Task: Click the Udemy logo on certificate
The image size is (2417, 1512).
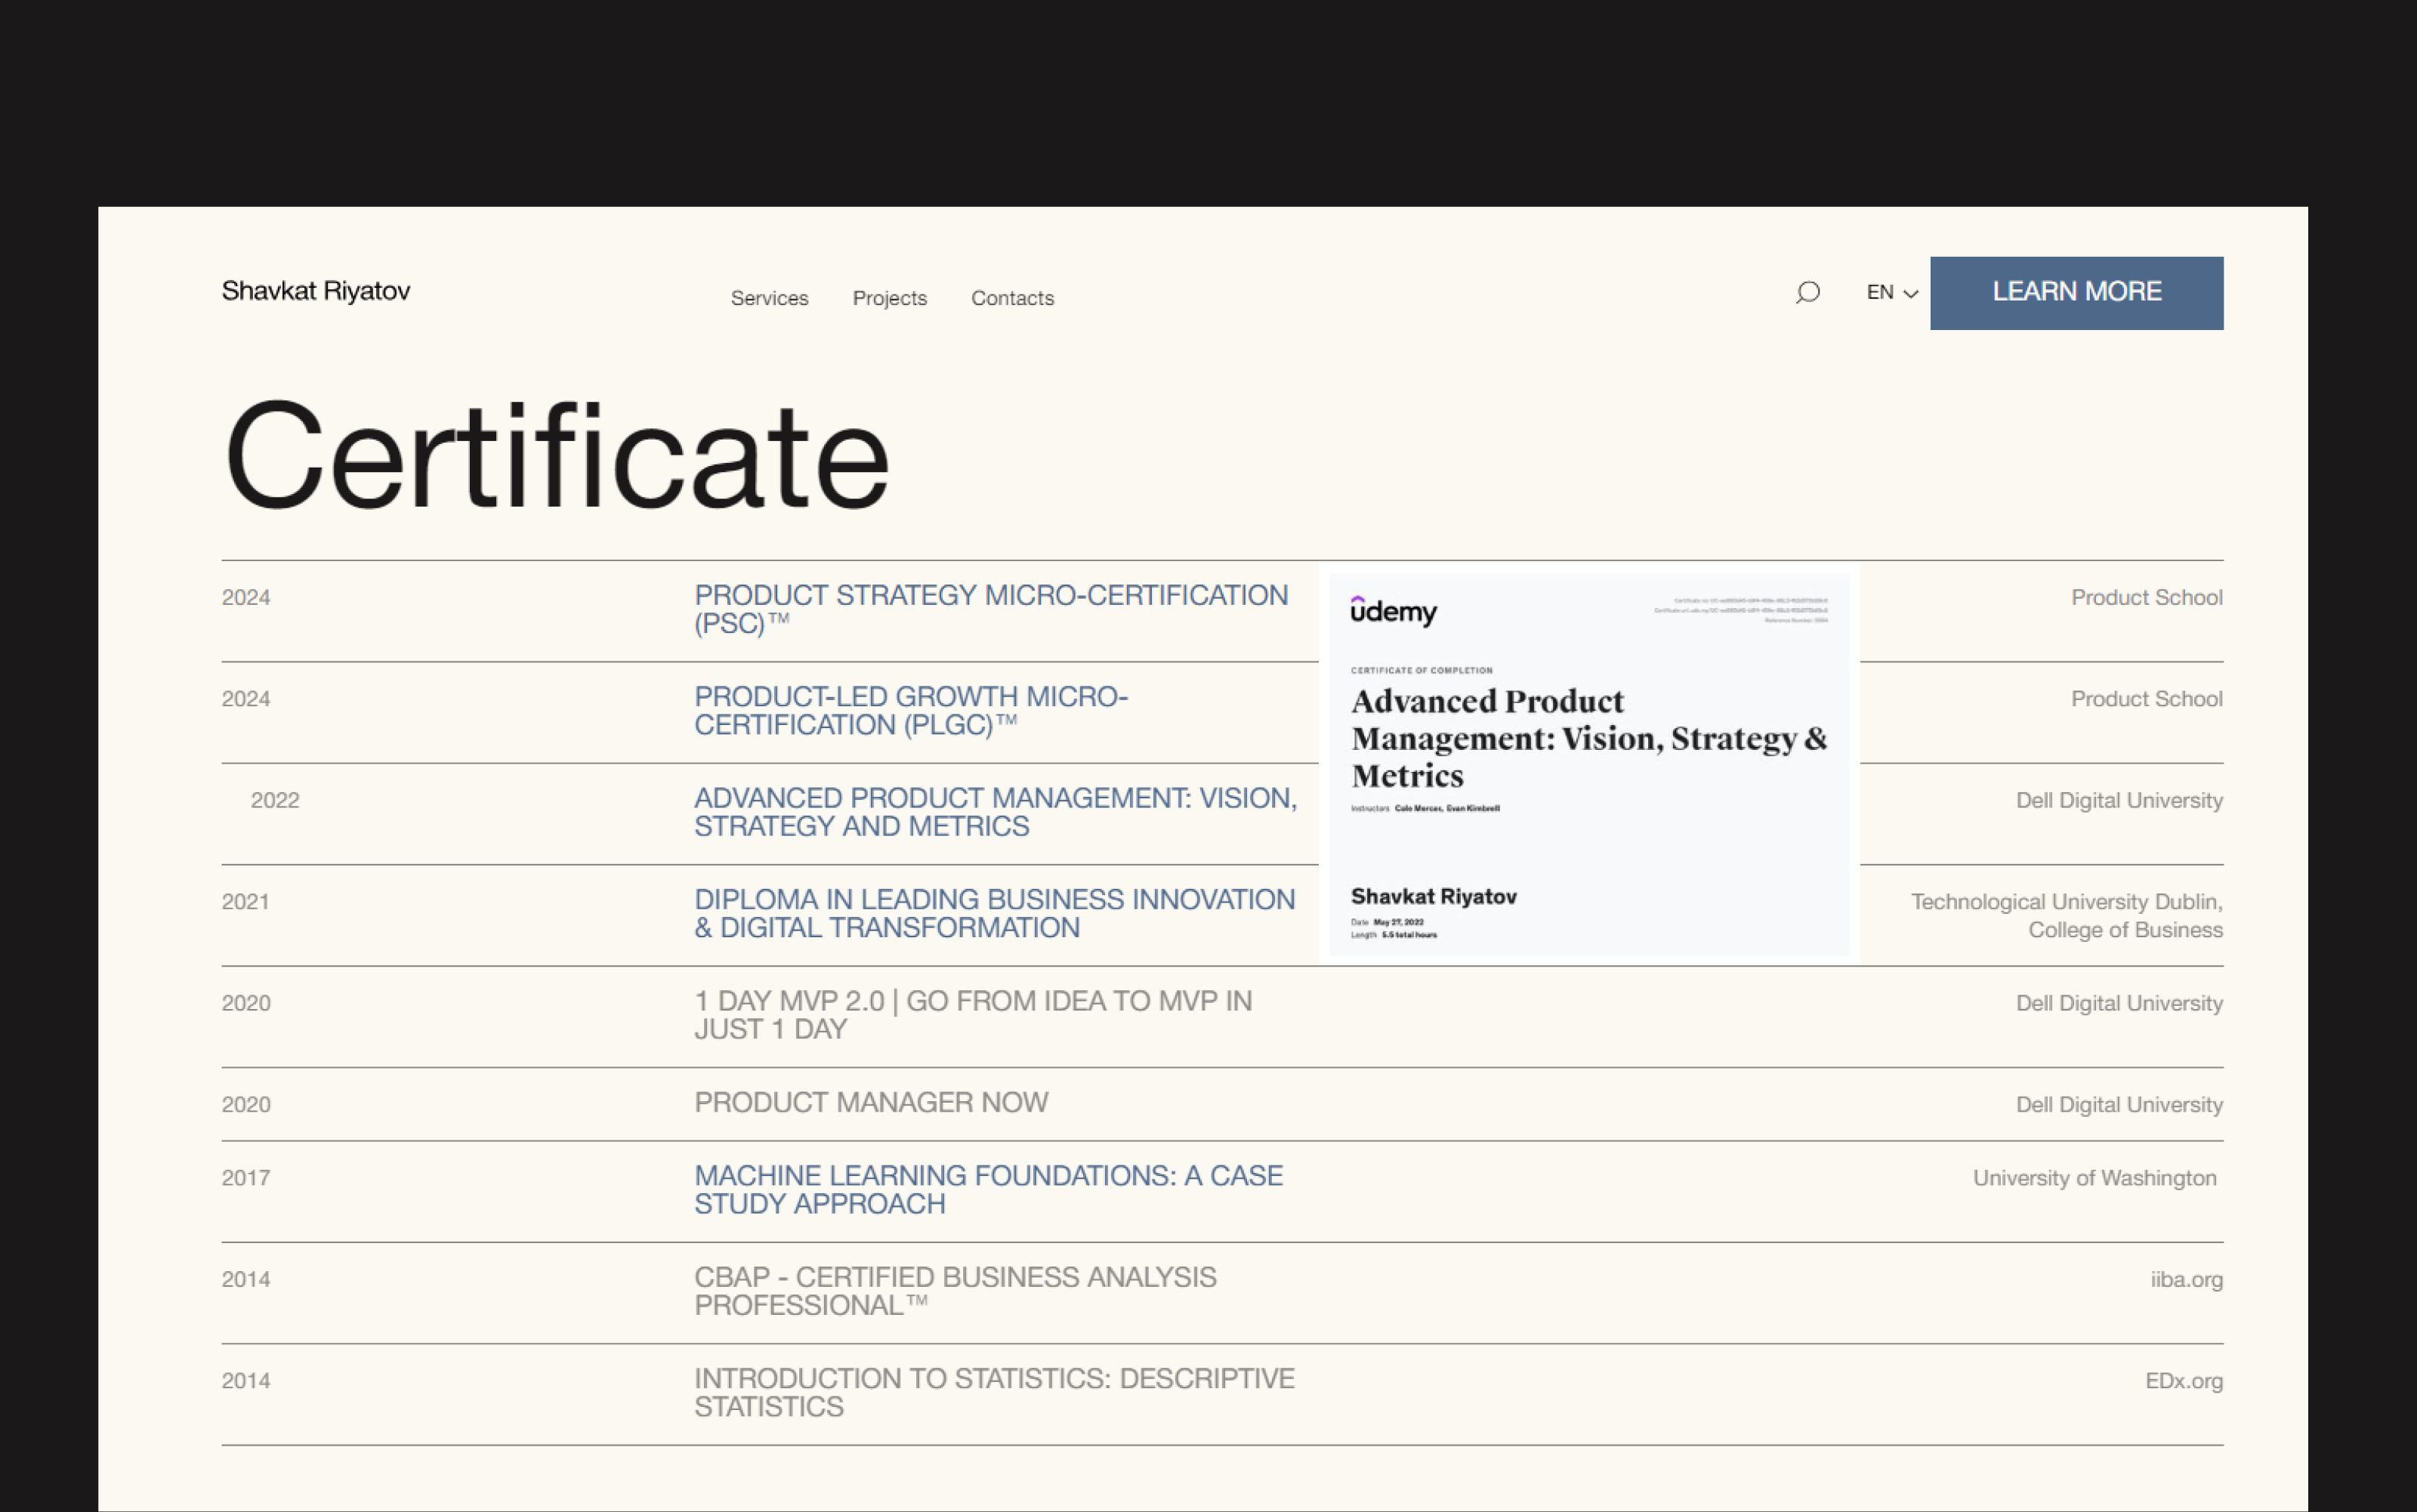Action: [1393, 610]
